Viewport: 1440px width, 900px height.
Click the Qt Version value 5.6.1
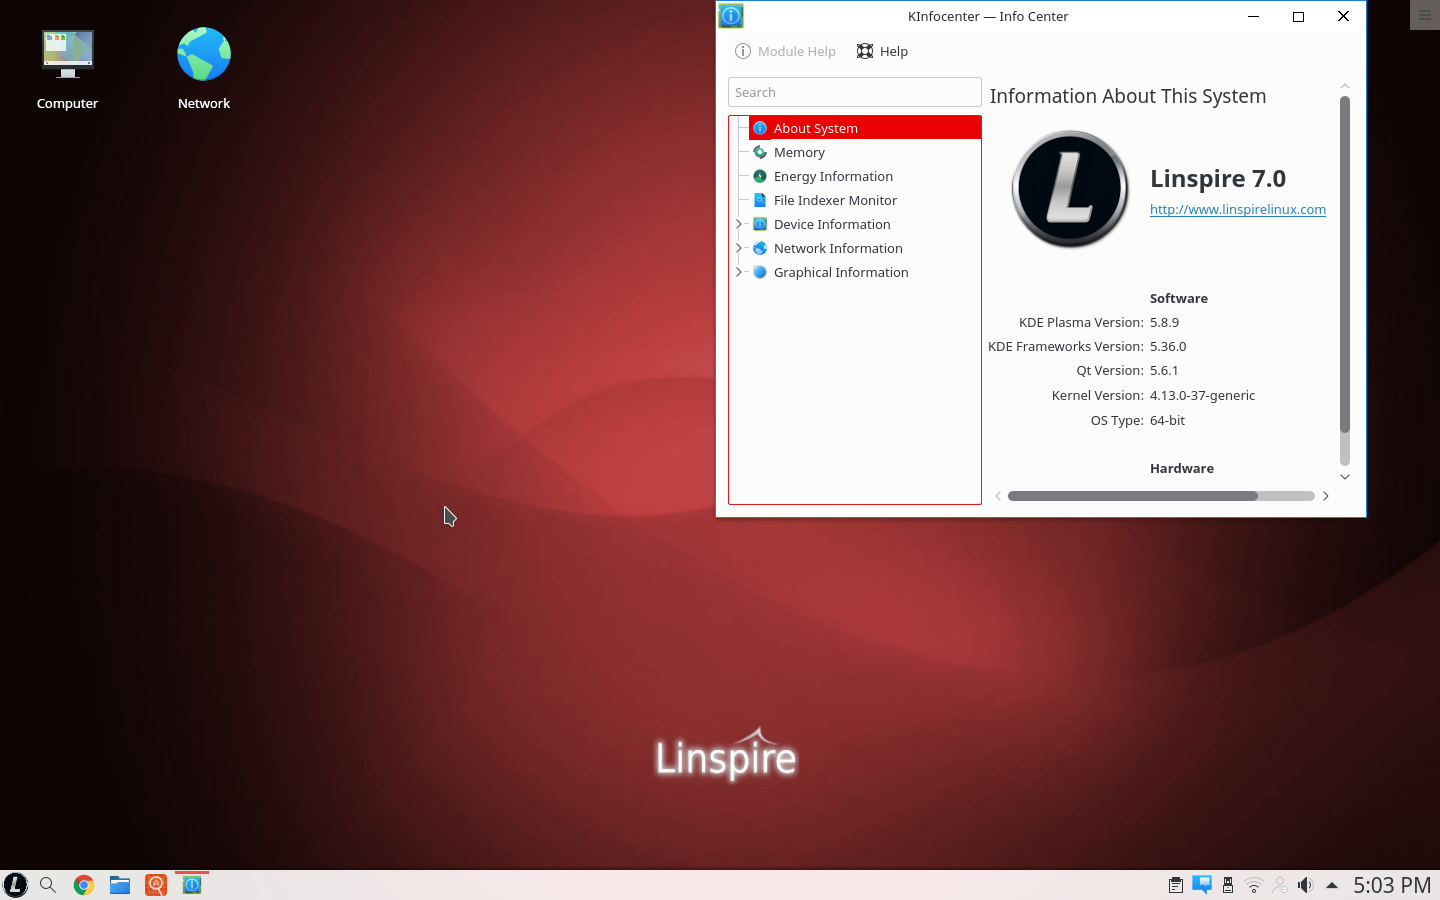coord(1164,370)
